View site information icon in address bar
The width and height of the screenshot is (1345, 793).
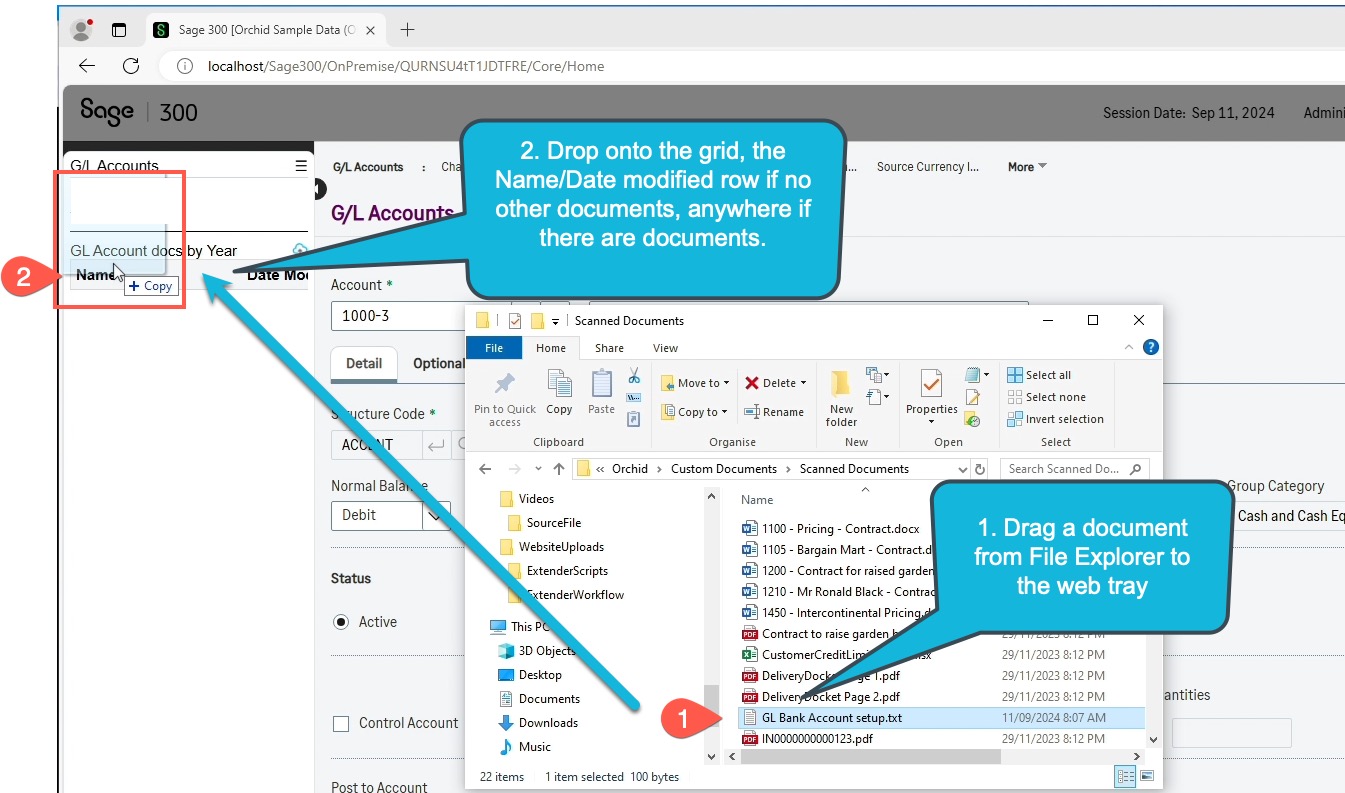[184, 66]
